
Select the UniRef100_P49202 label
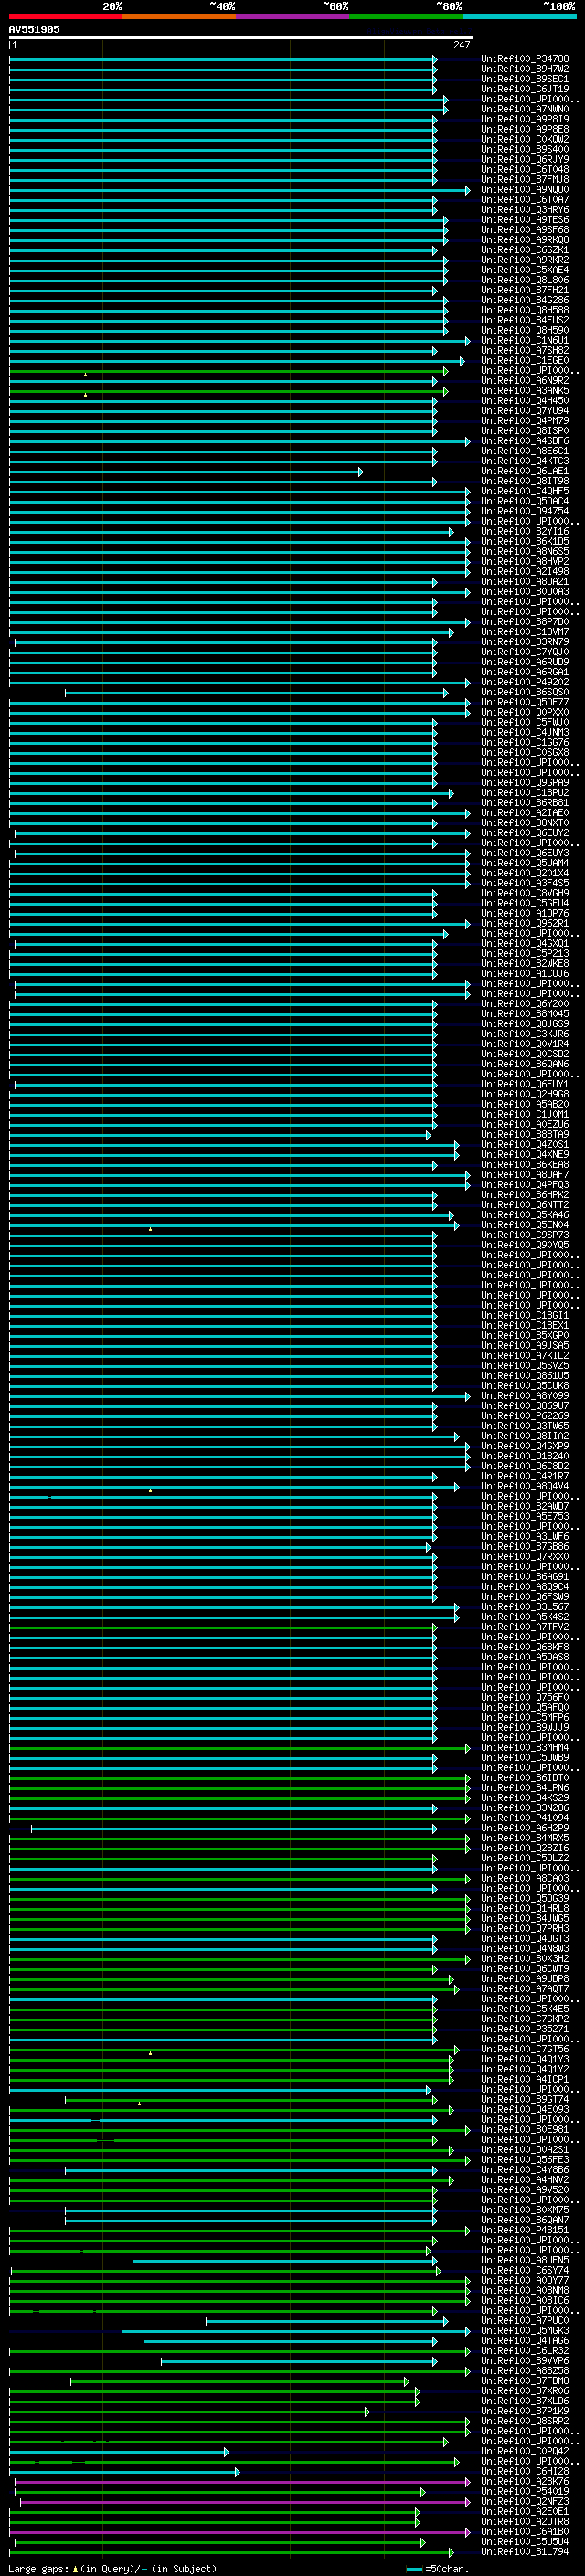(525, 682)
